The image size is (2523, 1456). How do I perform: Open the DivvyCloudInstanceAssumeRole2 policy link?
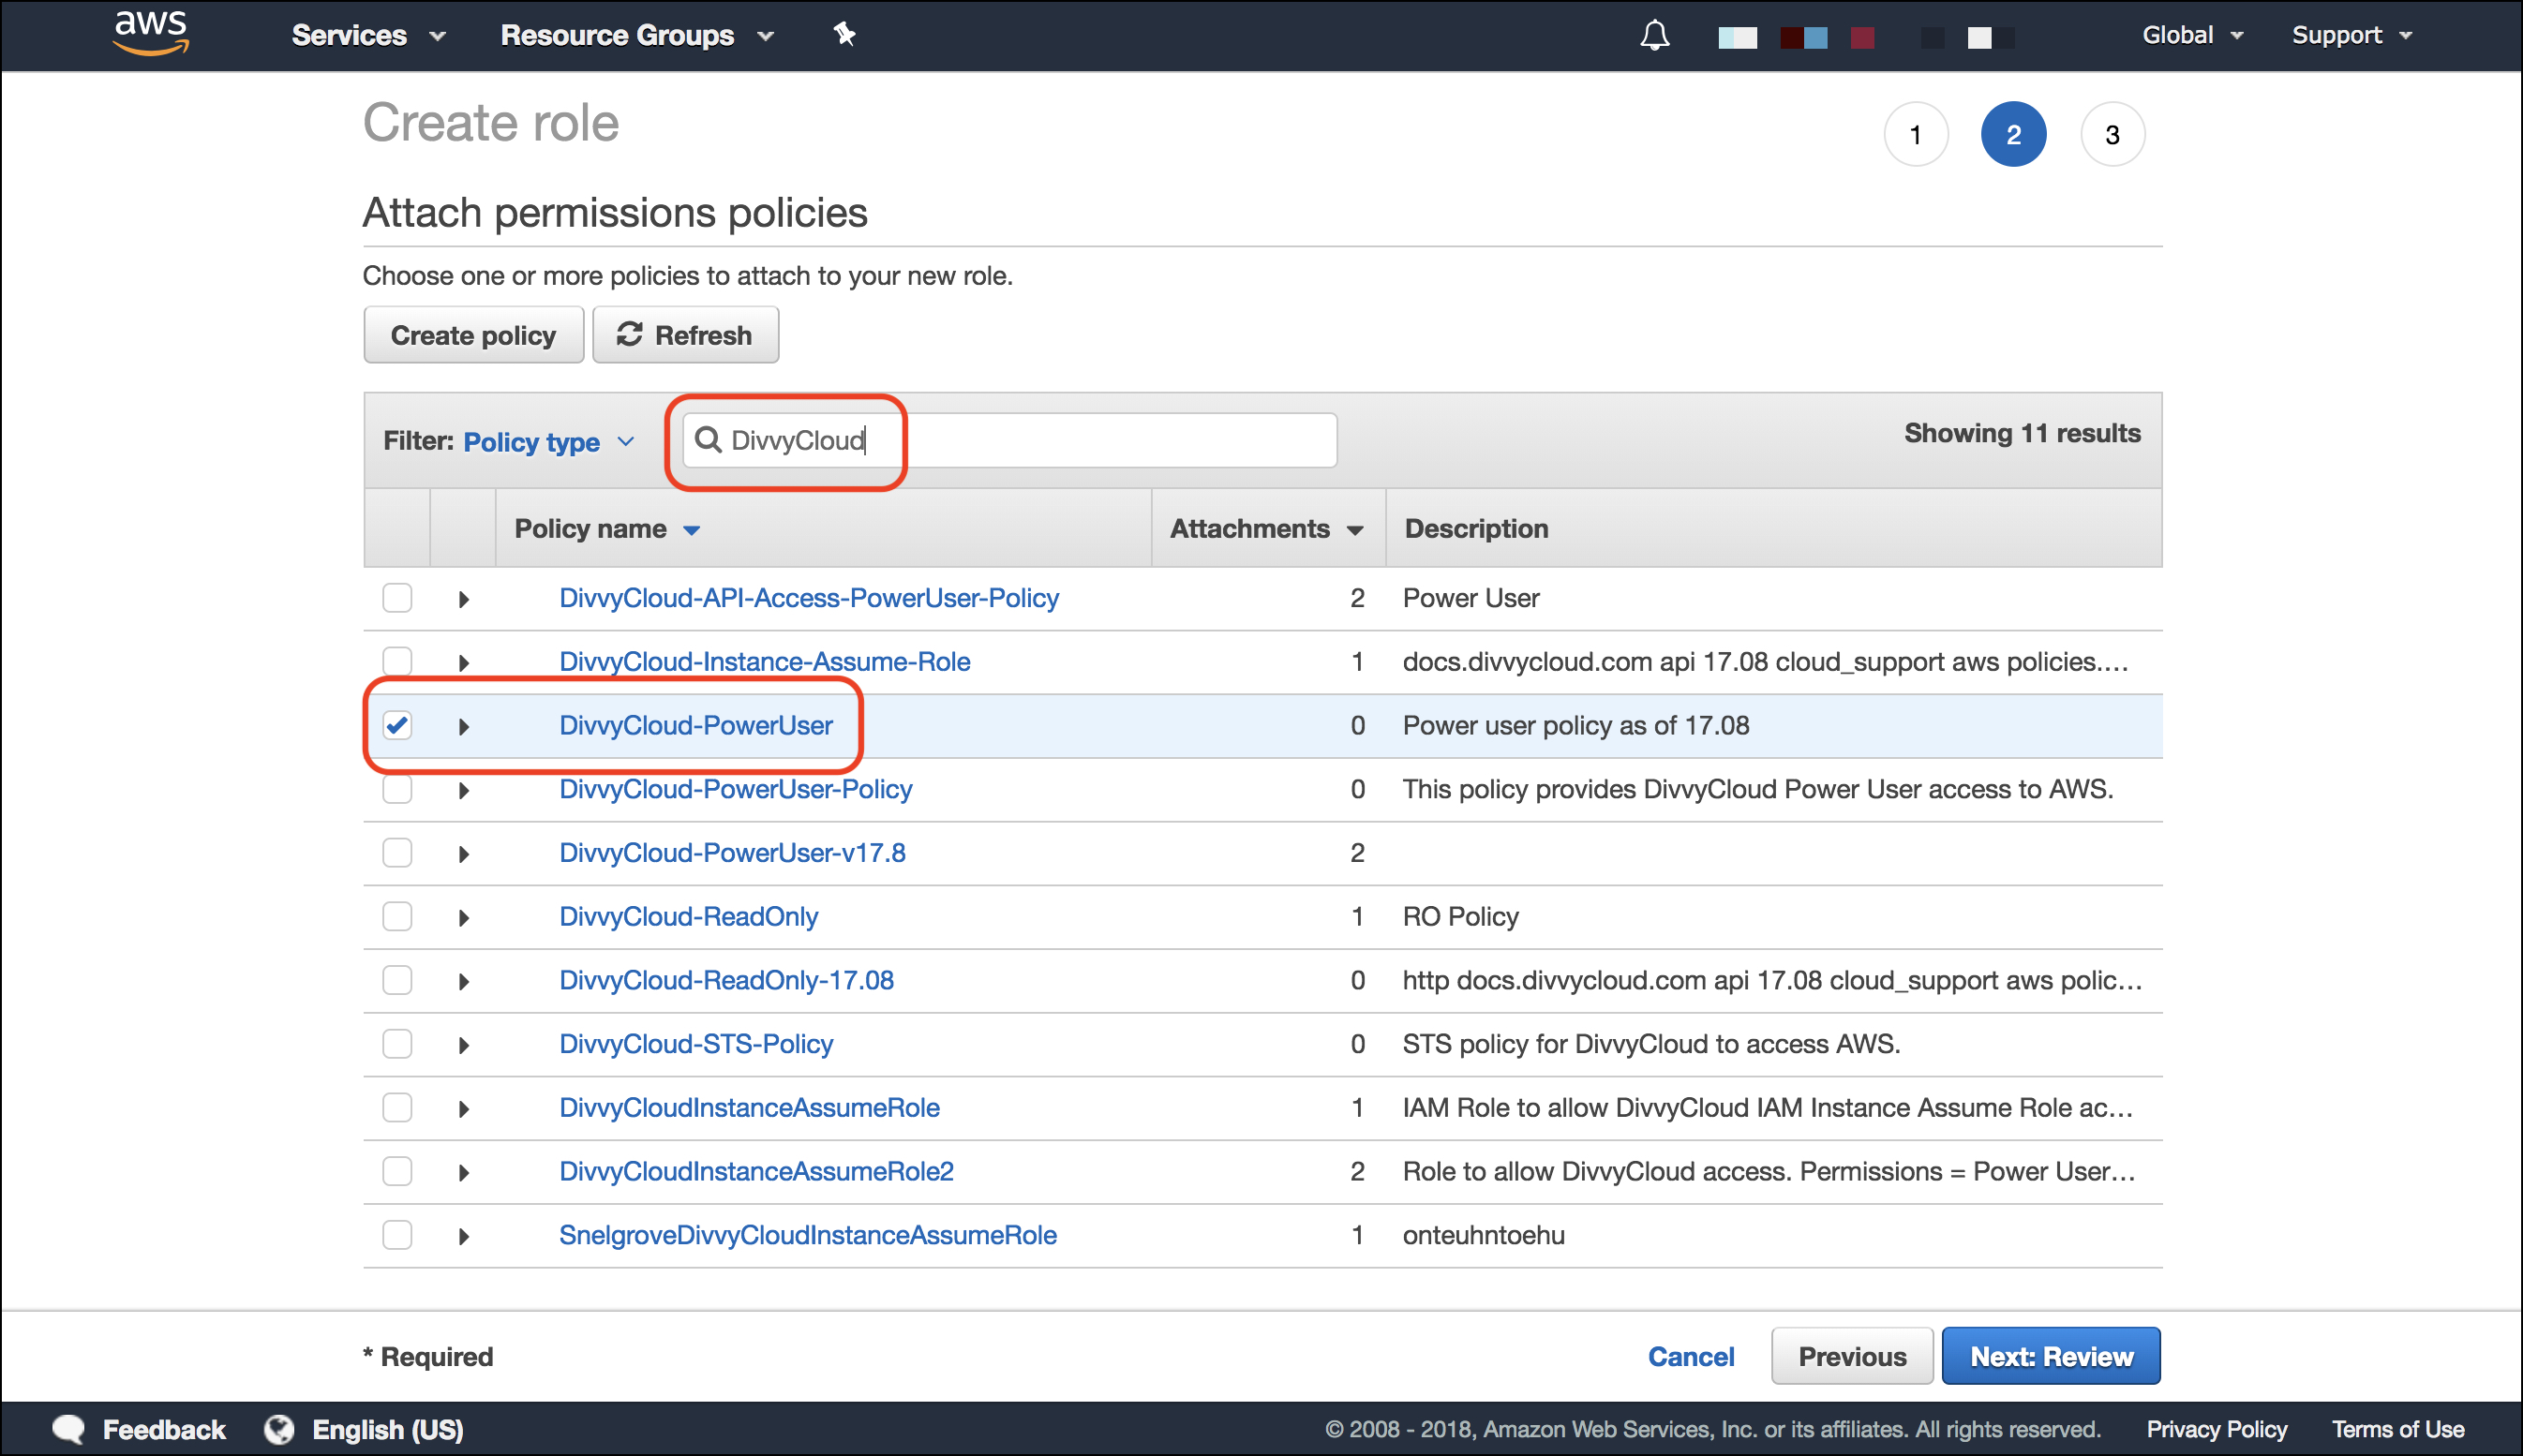tap(756, 1171)
